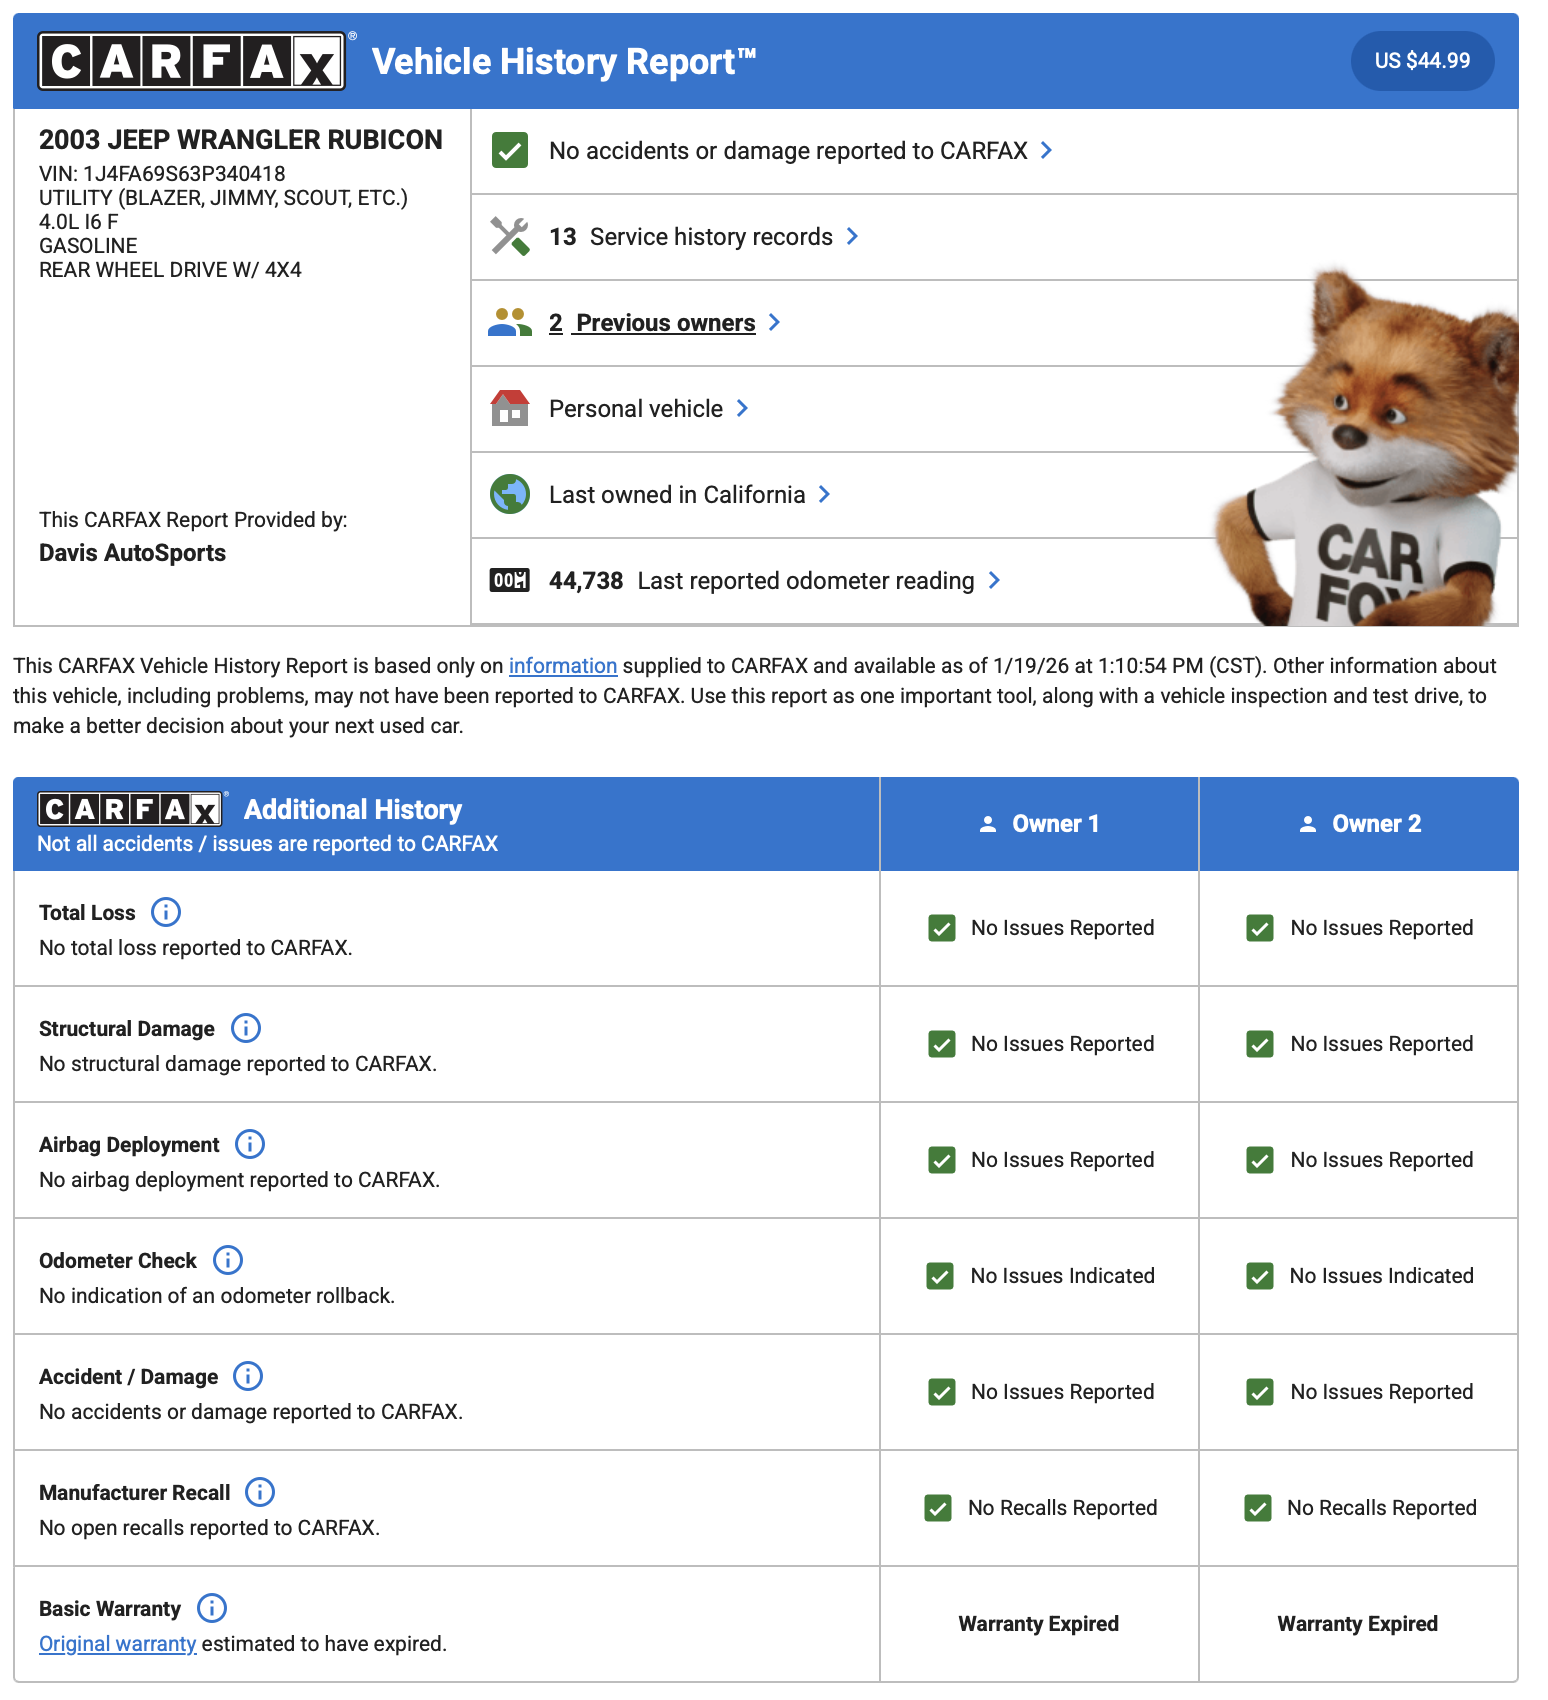Click the previous owners people icon
1548x1700 pixels.
[510, 323]
